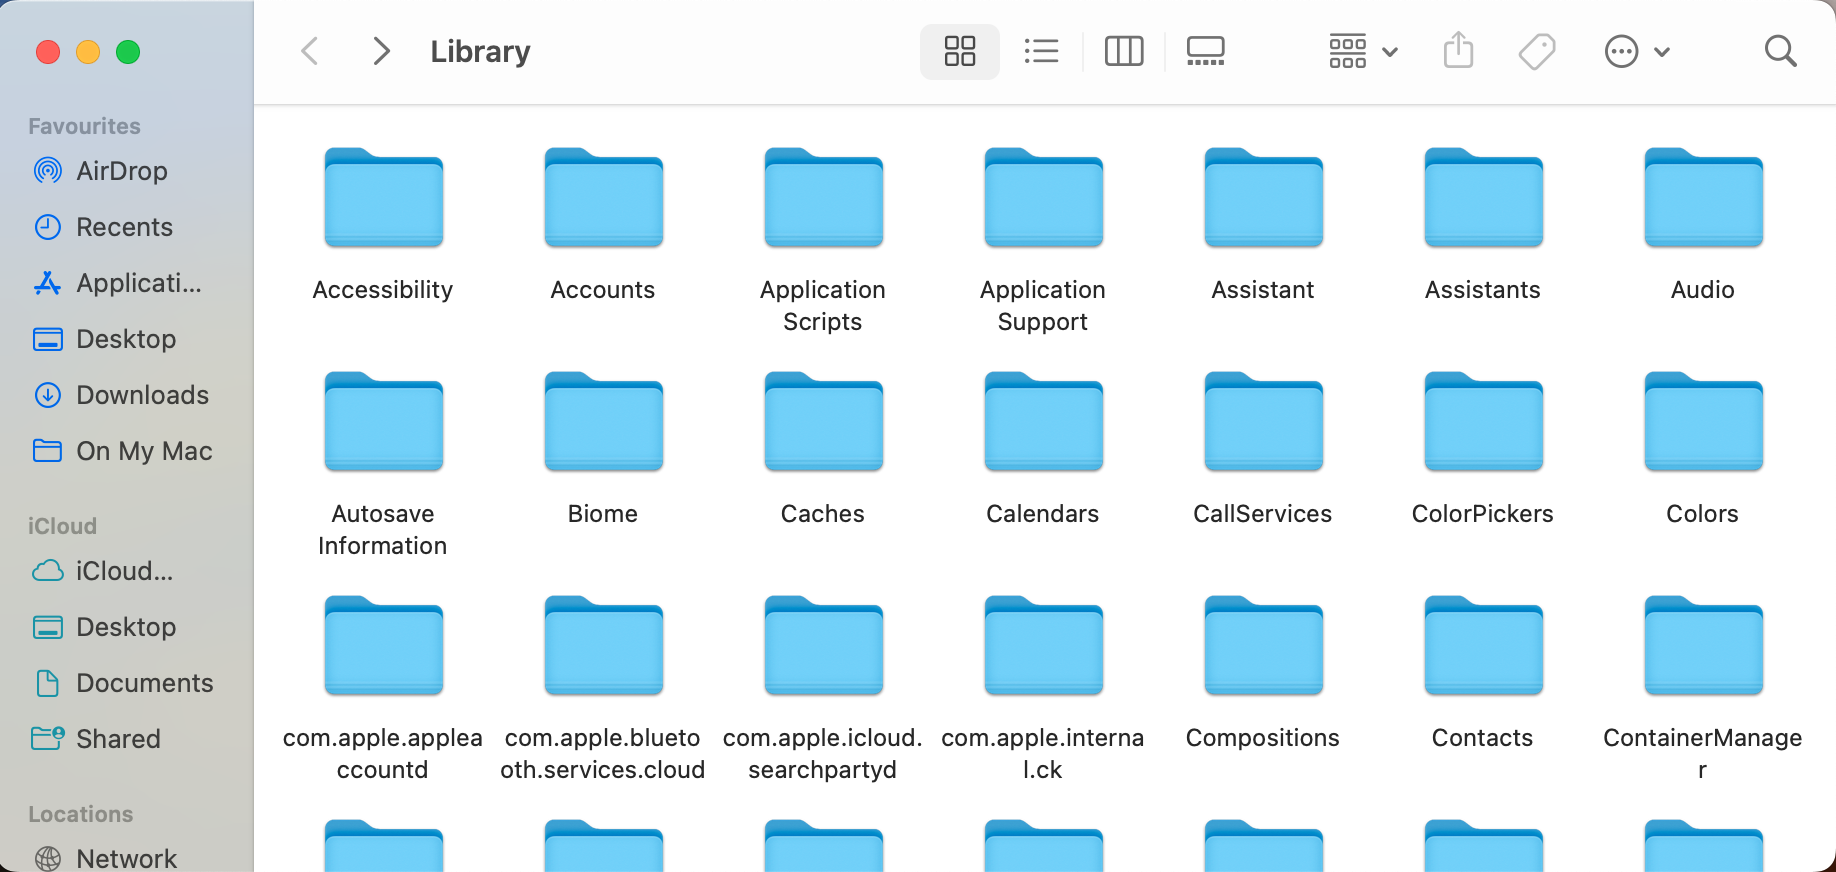Click the Search magnifier icon
This screenshot has width=1836, height=872.
pyautogui.click(x=1781, y=51)
